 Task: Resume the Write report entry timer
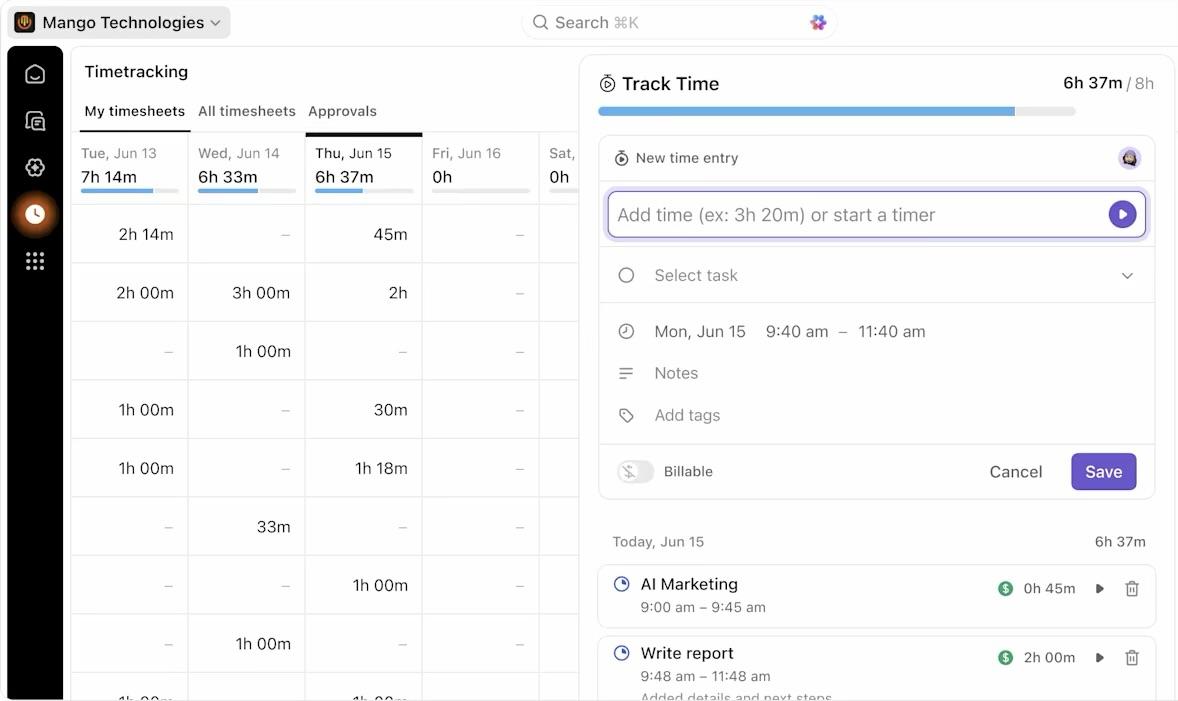pyautogui.click(x=1100, y=658)
